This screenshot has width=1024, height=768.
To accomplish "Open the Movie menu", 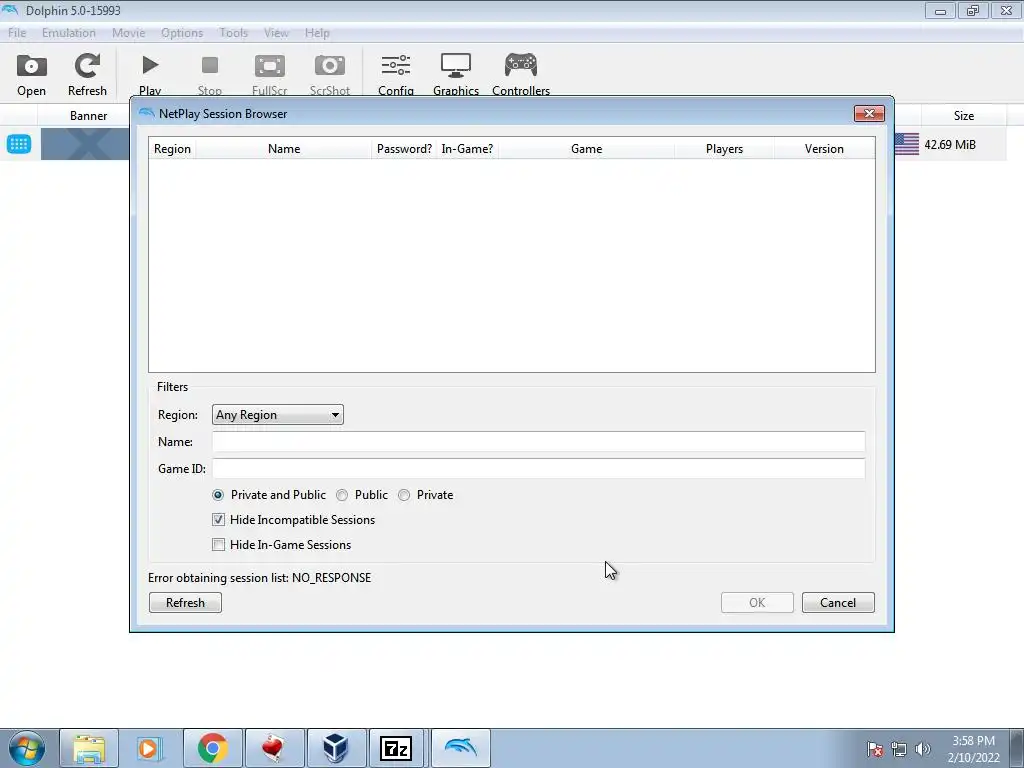I will (129, 33).
